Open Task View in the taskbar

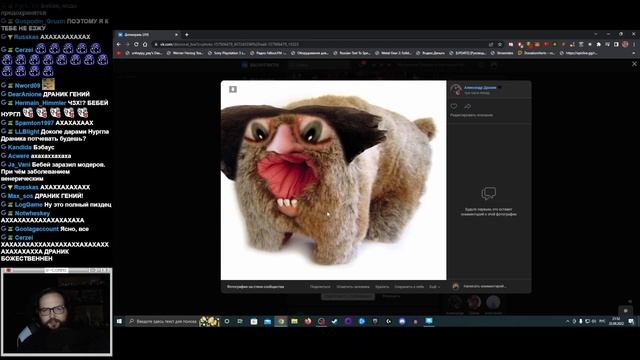240,322
